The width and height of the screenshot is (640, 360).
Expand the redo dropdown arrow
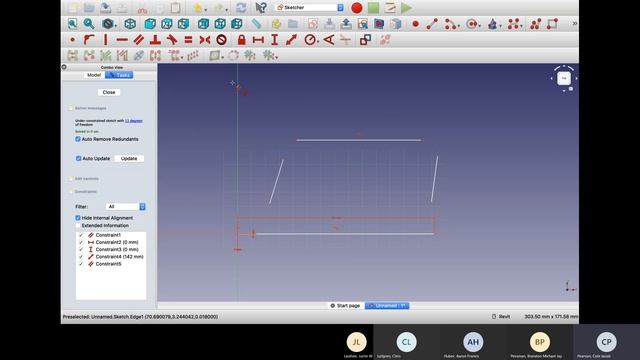tap(227, 9)
